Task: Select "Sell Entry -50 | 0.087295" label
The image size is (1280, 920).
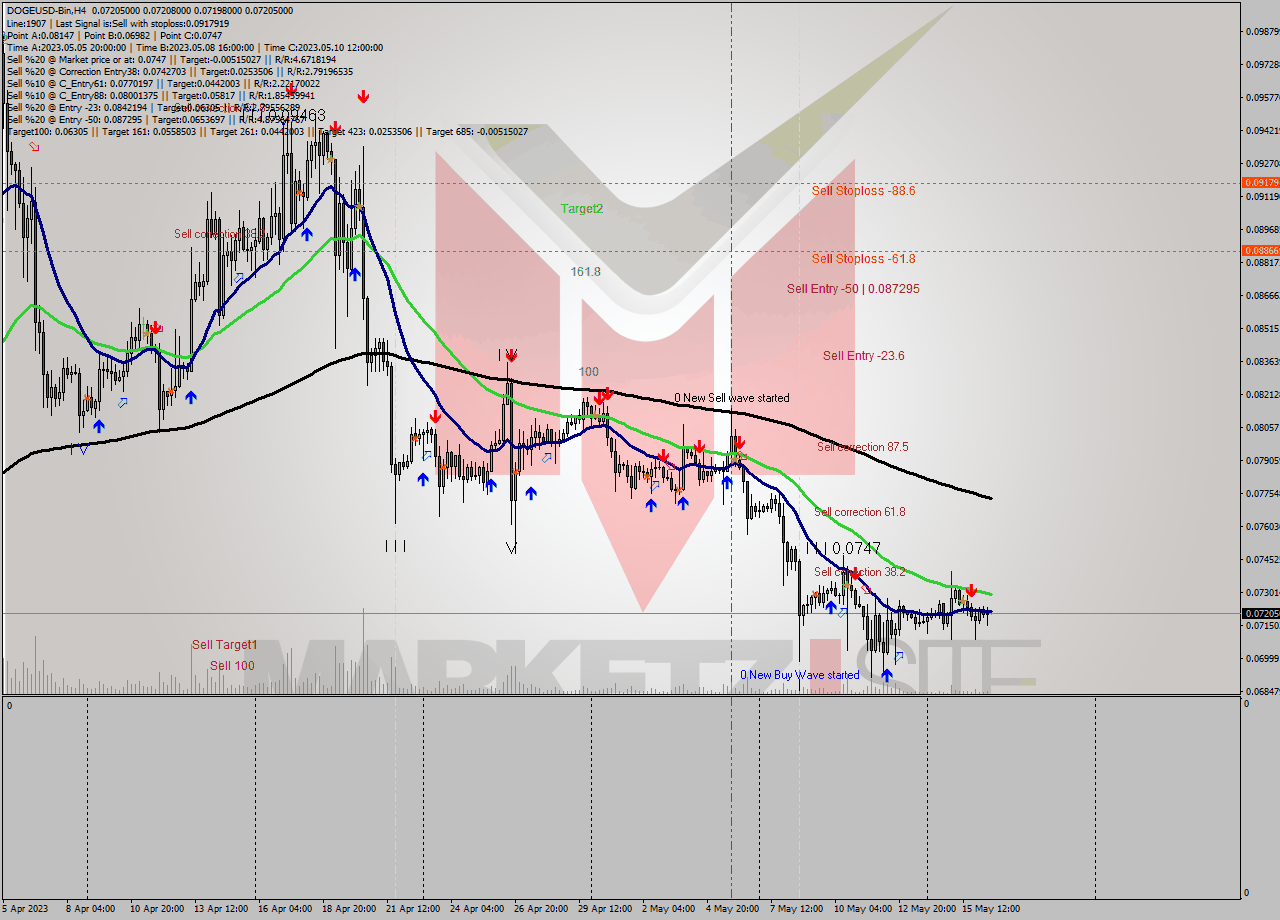Action: tap(853, 289)
